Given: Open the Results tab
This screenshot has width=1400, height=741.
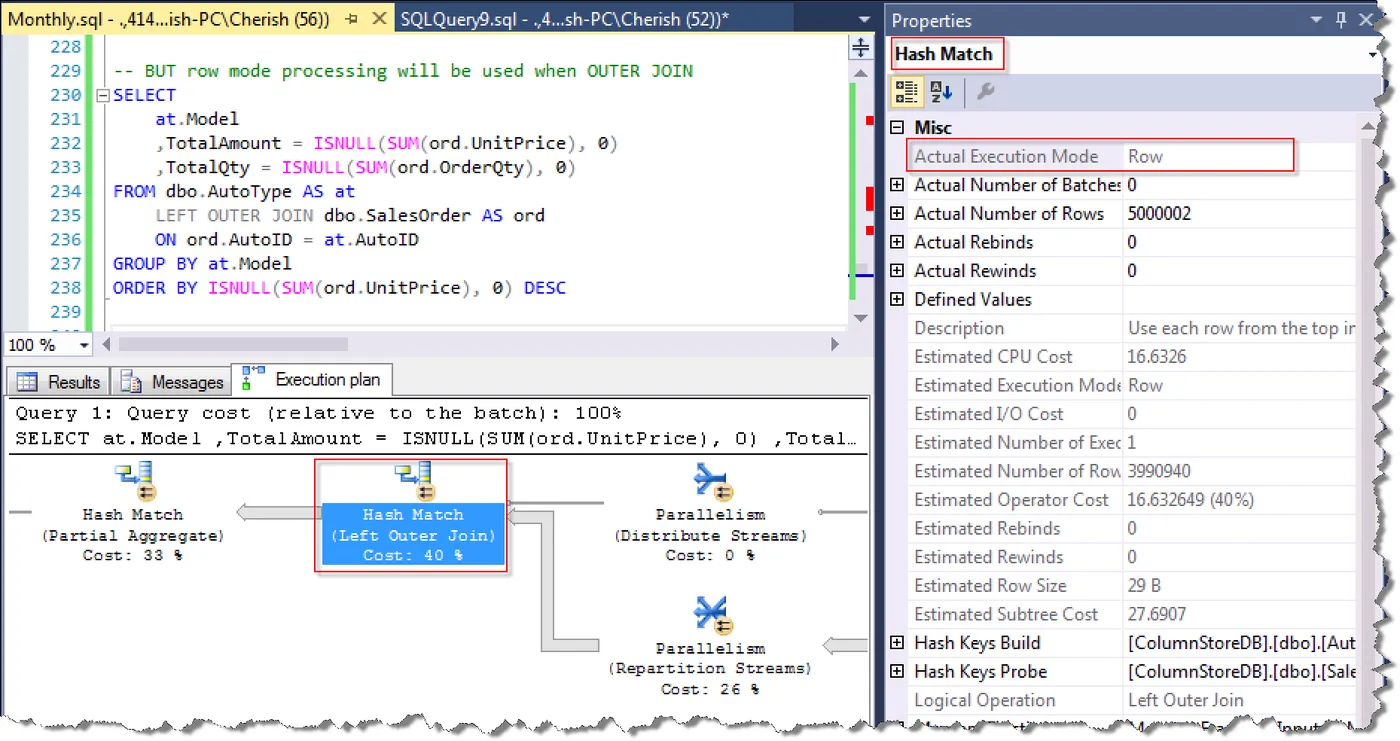Looking at the screenshot, I should [60, 382].
